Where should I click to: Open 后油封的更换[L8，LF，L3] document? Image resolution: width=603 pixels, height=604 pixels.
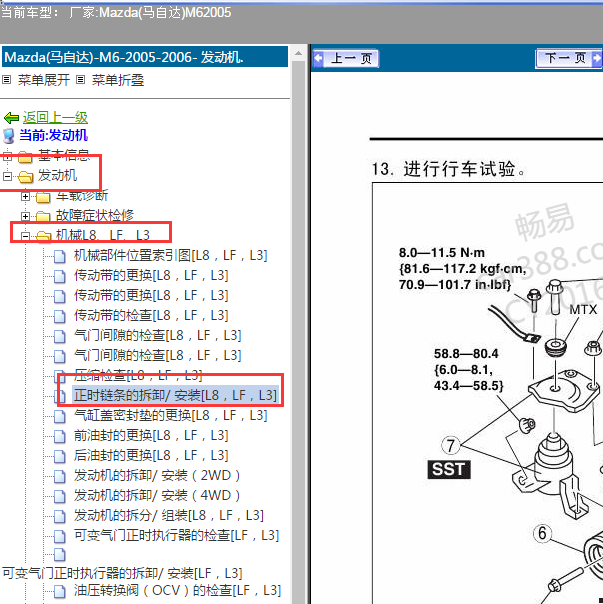pyautogui.click(x=151, y=455)
